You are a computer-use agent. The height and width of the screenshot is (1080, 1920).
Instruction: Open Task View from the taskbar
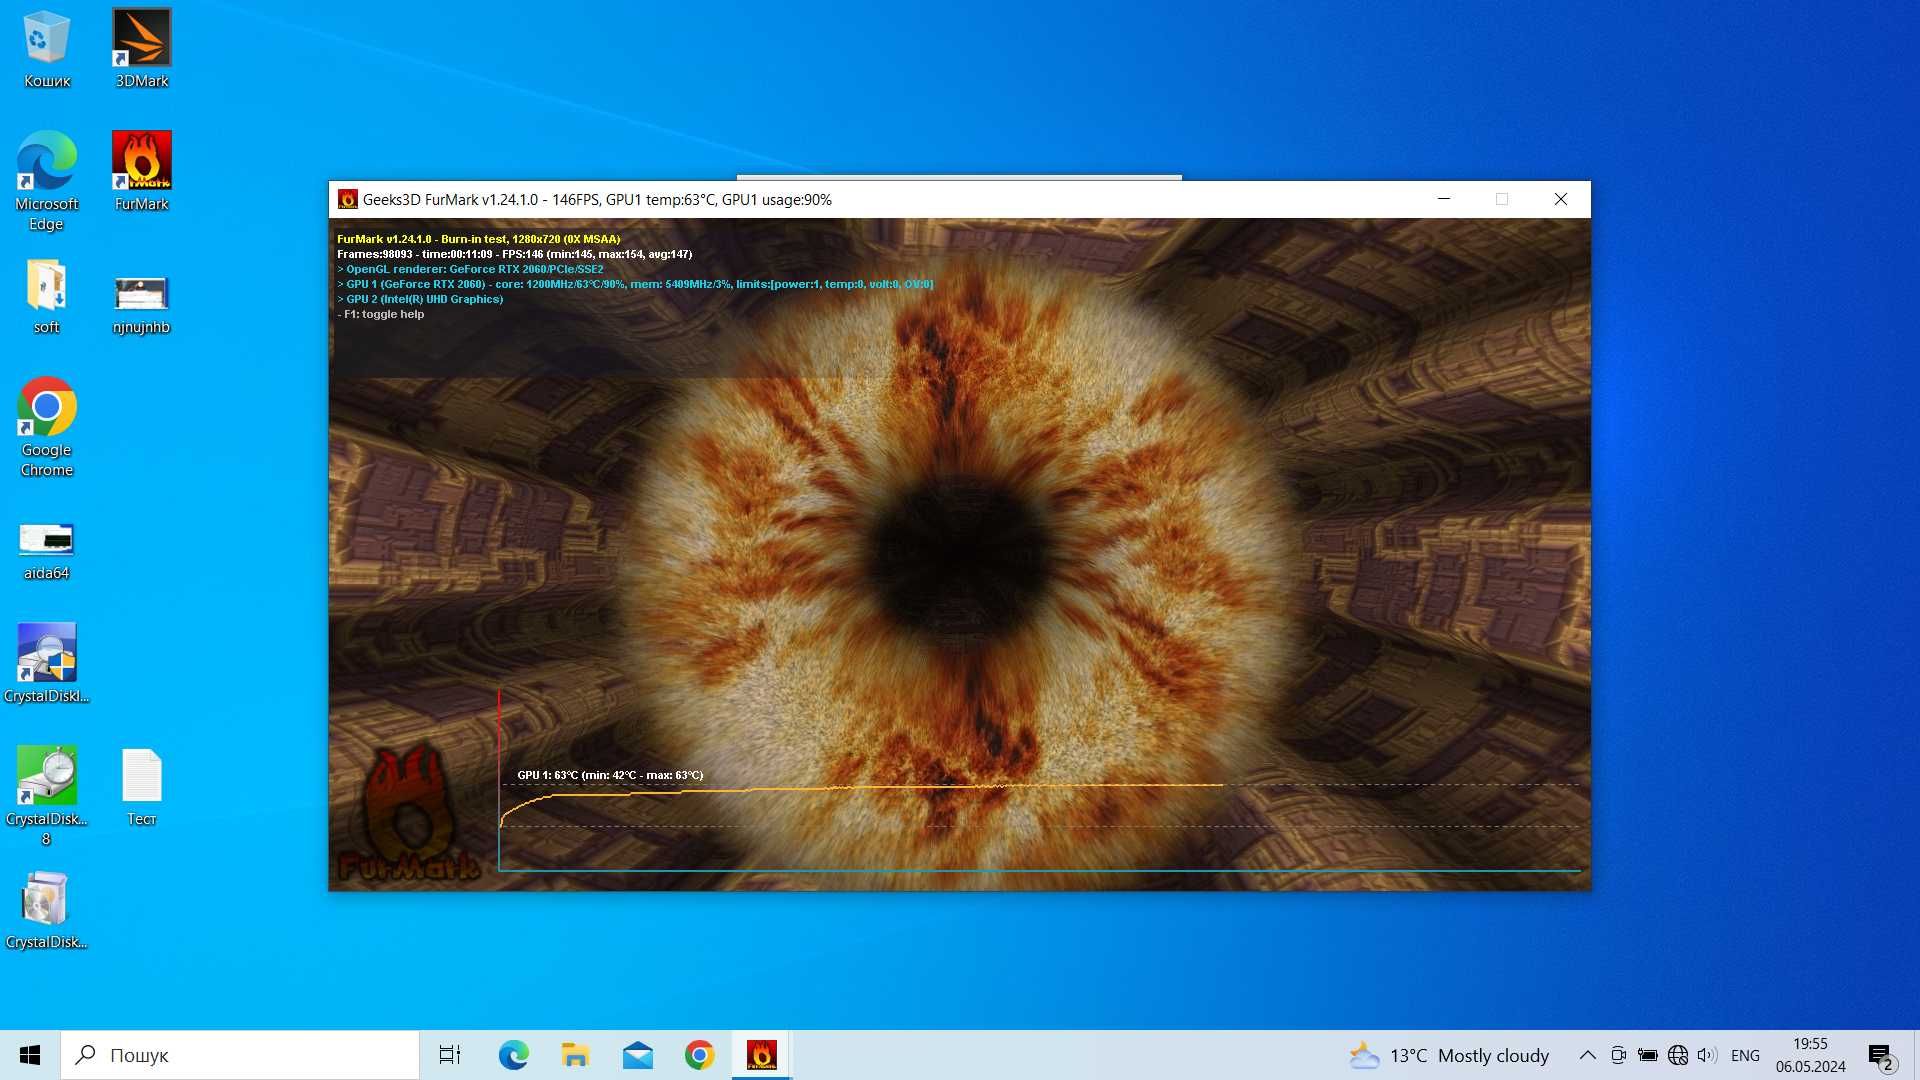[x=450, y=1055]
